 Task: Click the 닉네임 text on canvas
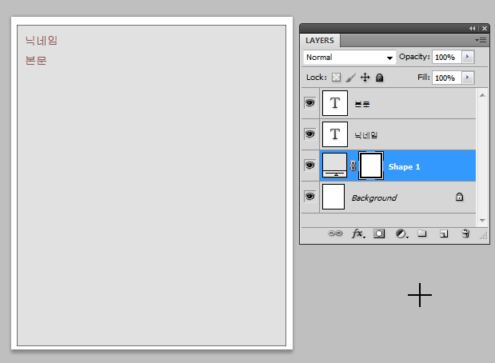pyautogui.click(x=41, y=41)
